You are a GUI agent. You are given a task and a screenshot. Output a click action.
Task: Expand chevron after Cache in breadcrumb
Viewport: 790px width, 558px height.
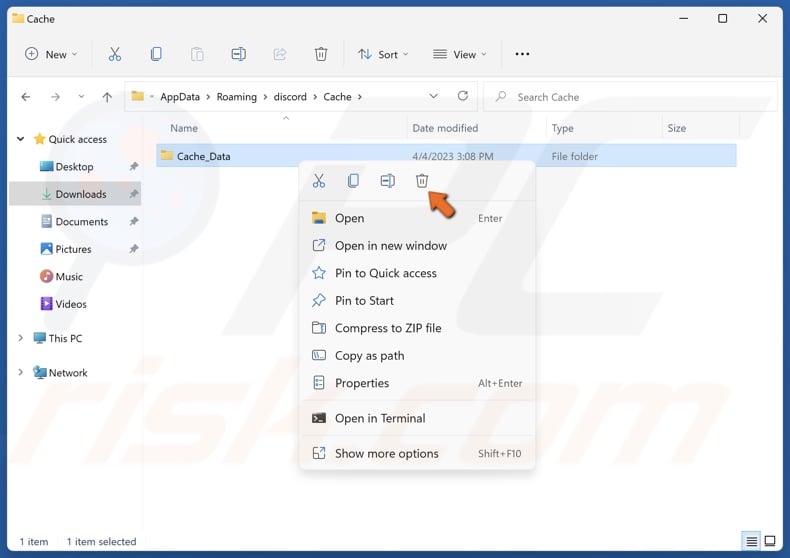pos(360,97)
